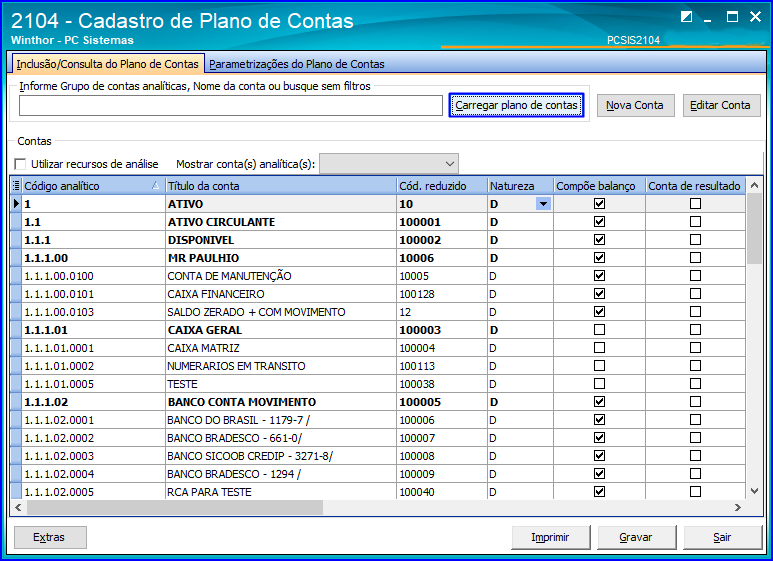Click Cód. reduzido column header
The width and height of the screenshot is (773, 561).
(442, 186)
